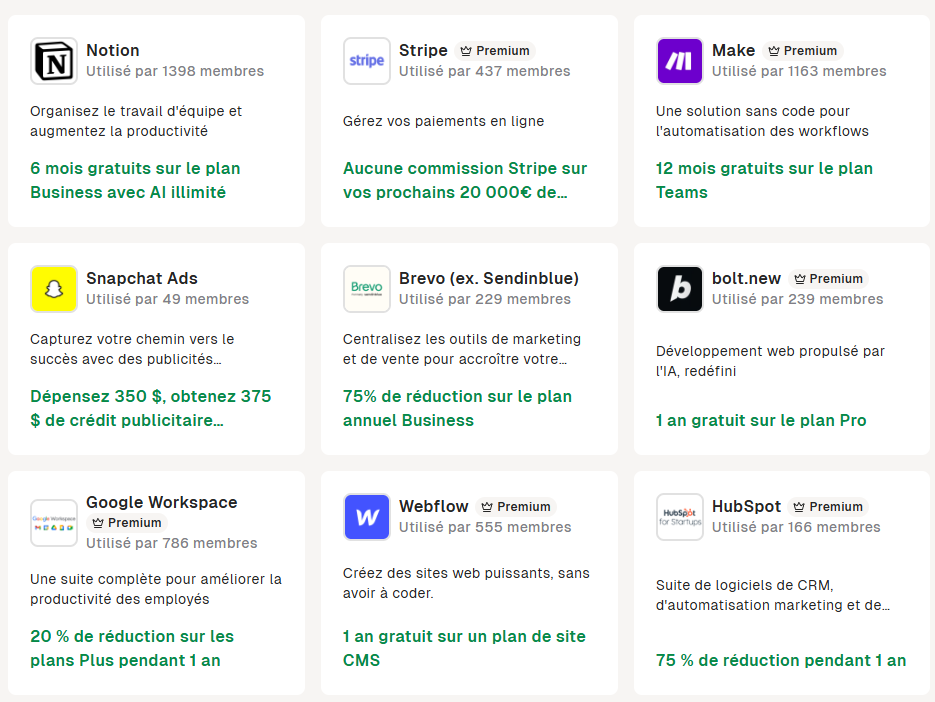Click the Notion logo icon
This screenshot has width=935, height=702.
(54, 61)
